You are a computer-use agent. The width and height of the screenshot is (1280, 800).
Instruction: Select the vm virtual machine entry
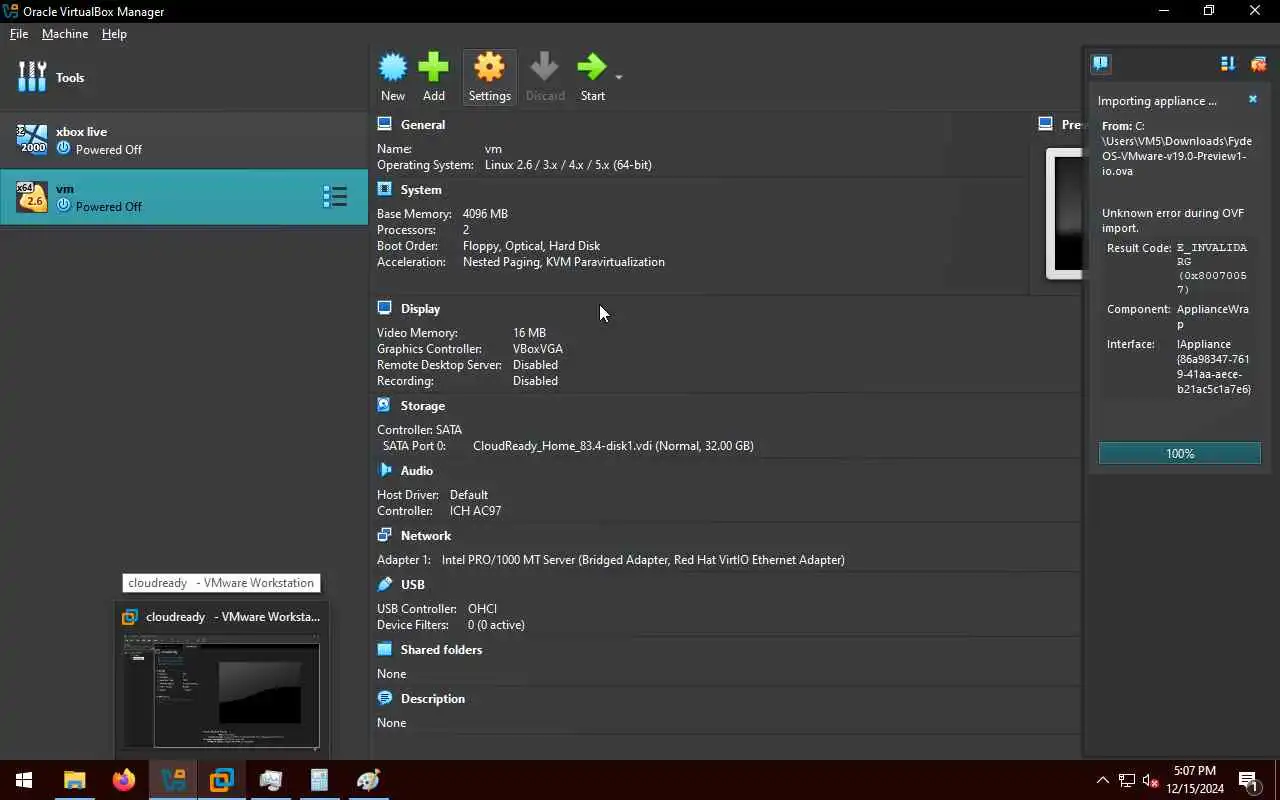184,197
